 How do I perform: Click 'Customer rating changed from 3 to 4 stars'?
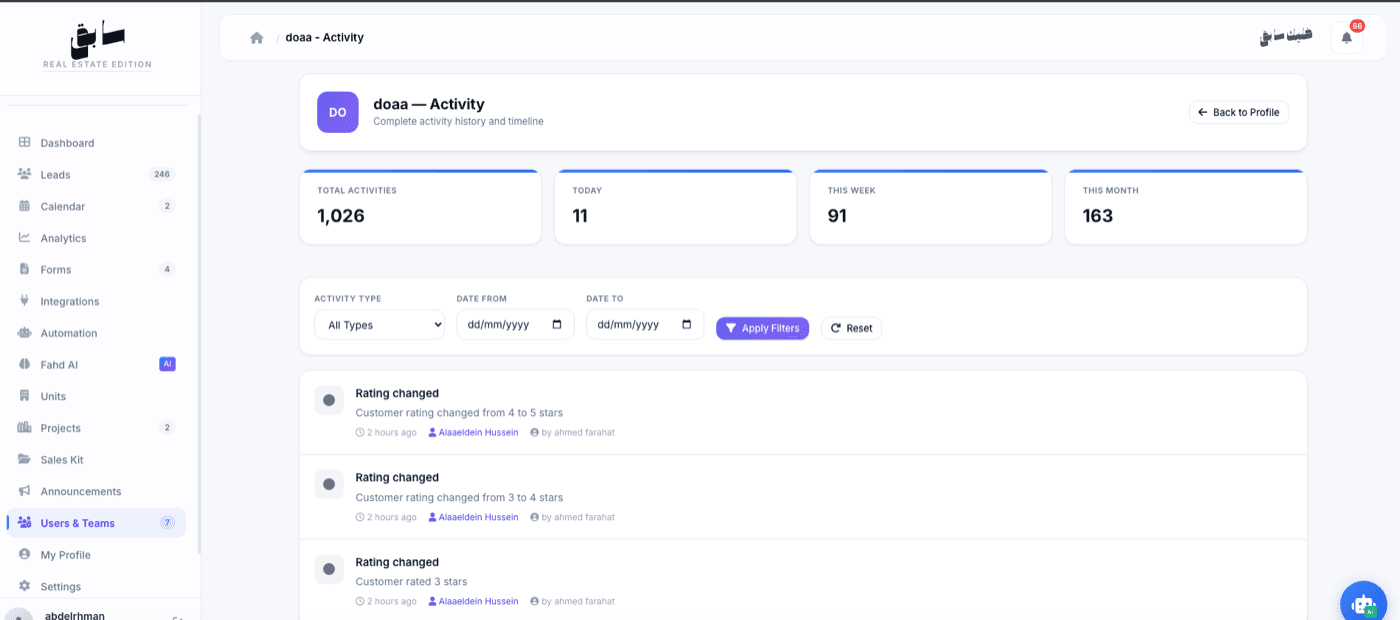460,497
